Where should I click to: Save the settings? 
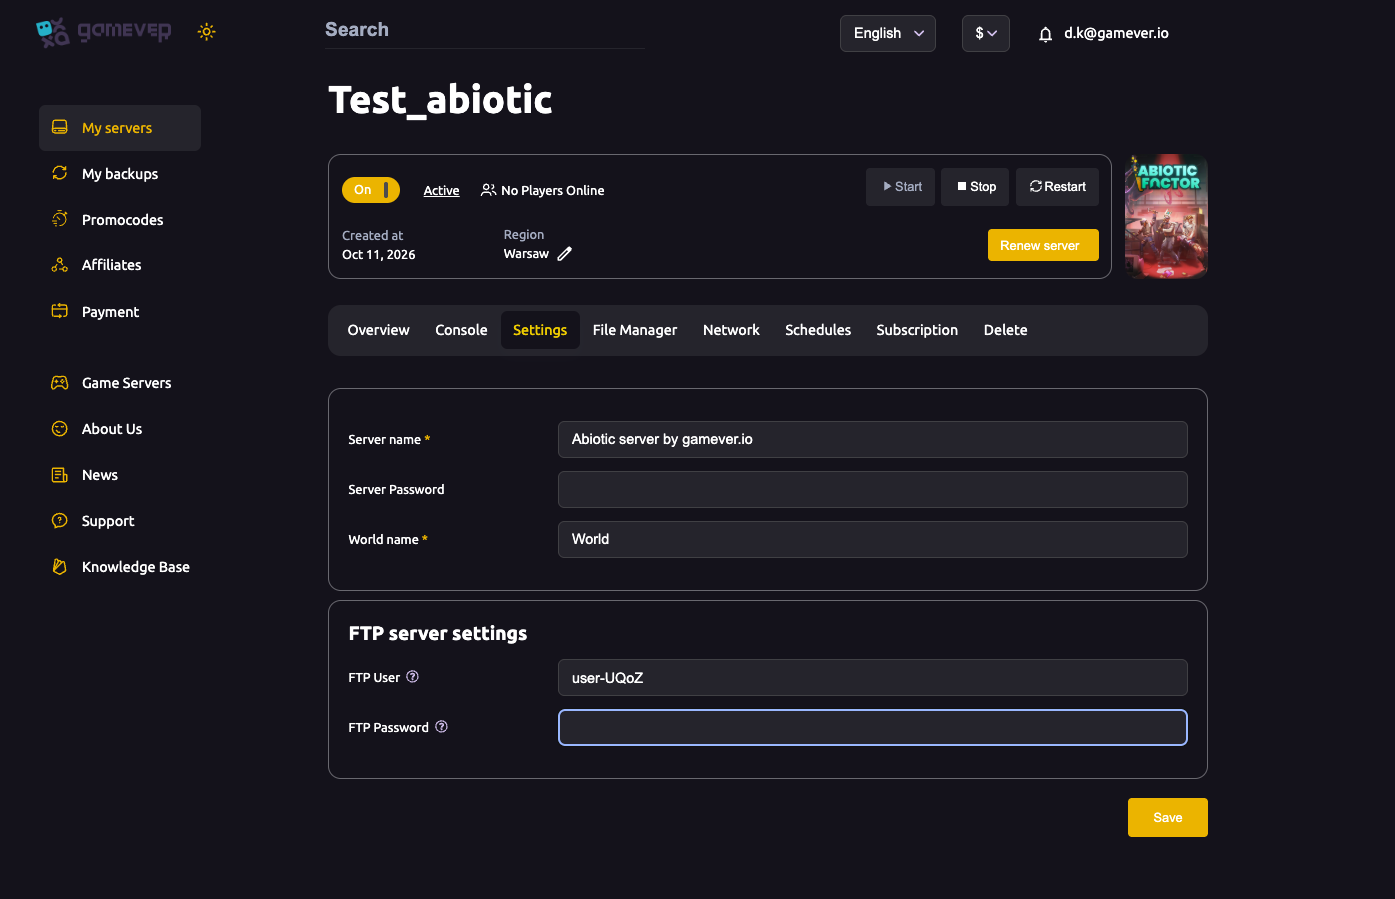(1168, 817)
